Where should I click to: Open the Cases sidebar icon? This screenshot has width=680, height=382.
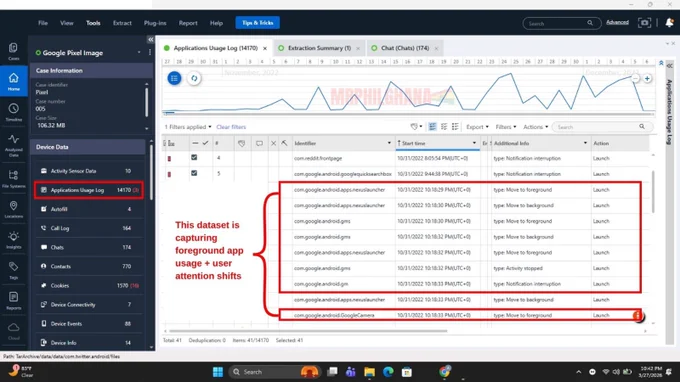pos(13,51)
